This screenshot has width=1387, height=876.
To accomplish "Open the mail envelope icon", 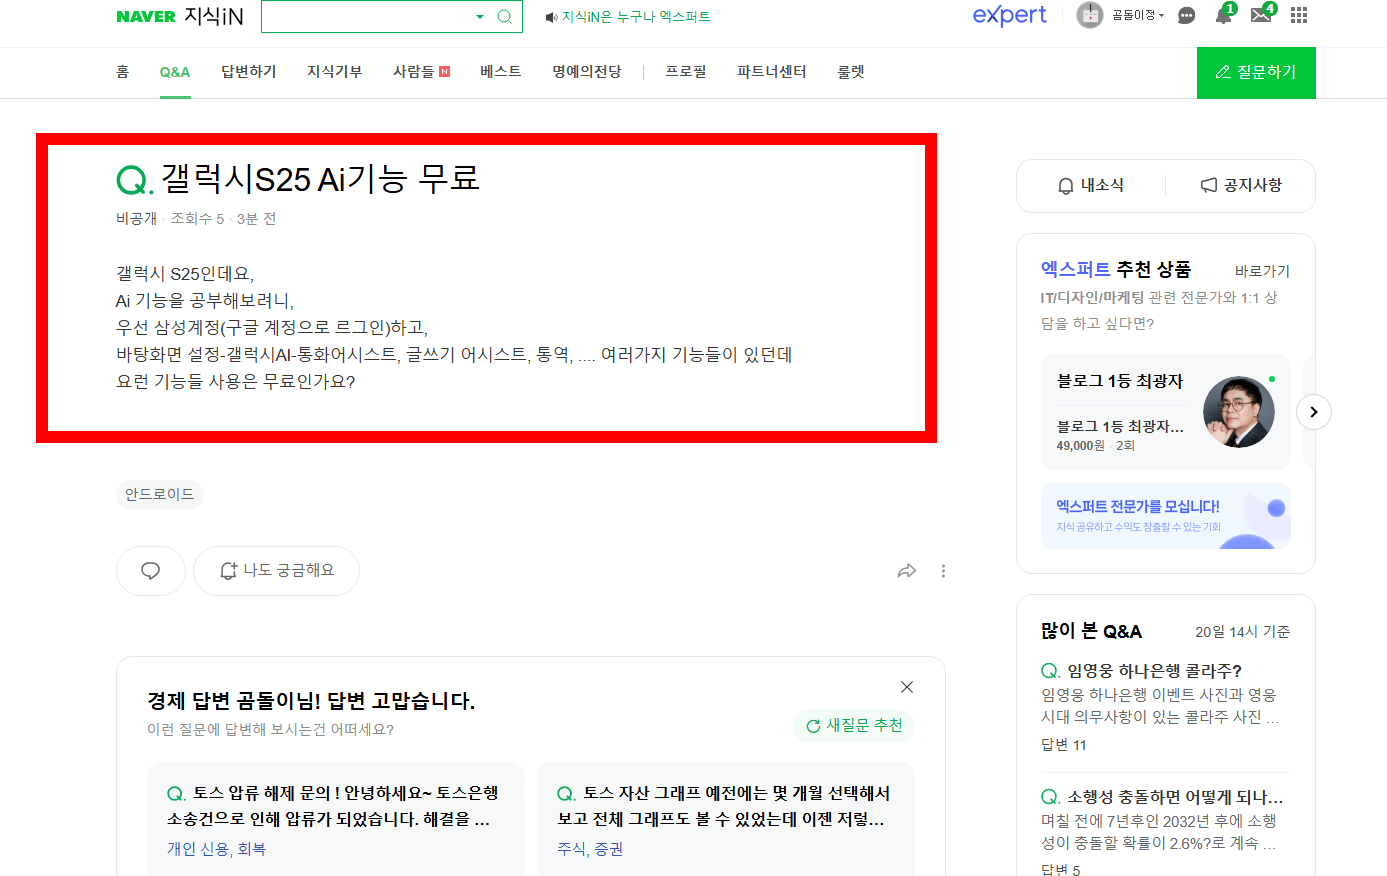I will pos(1262,15).
